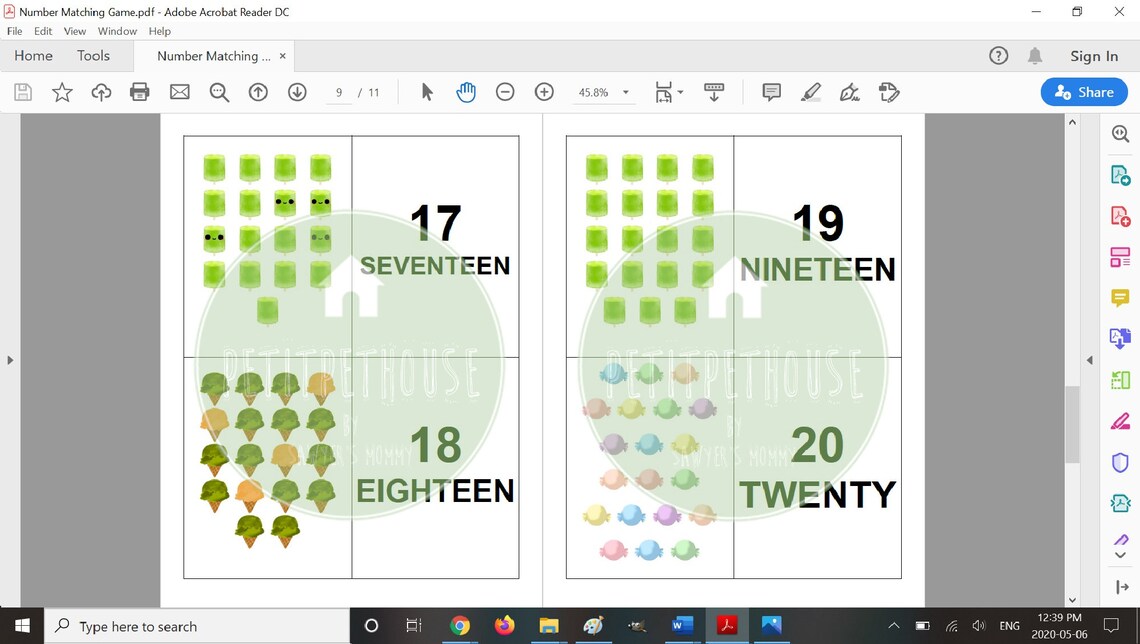Click inside the page number field

339,92
